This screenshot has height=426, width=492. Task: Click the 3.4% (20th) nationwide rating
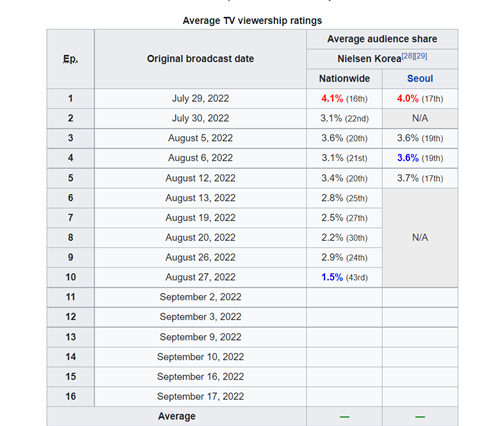344,178
